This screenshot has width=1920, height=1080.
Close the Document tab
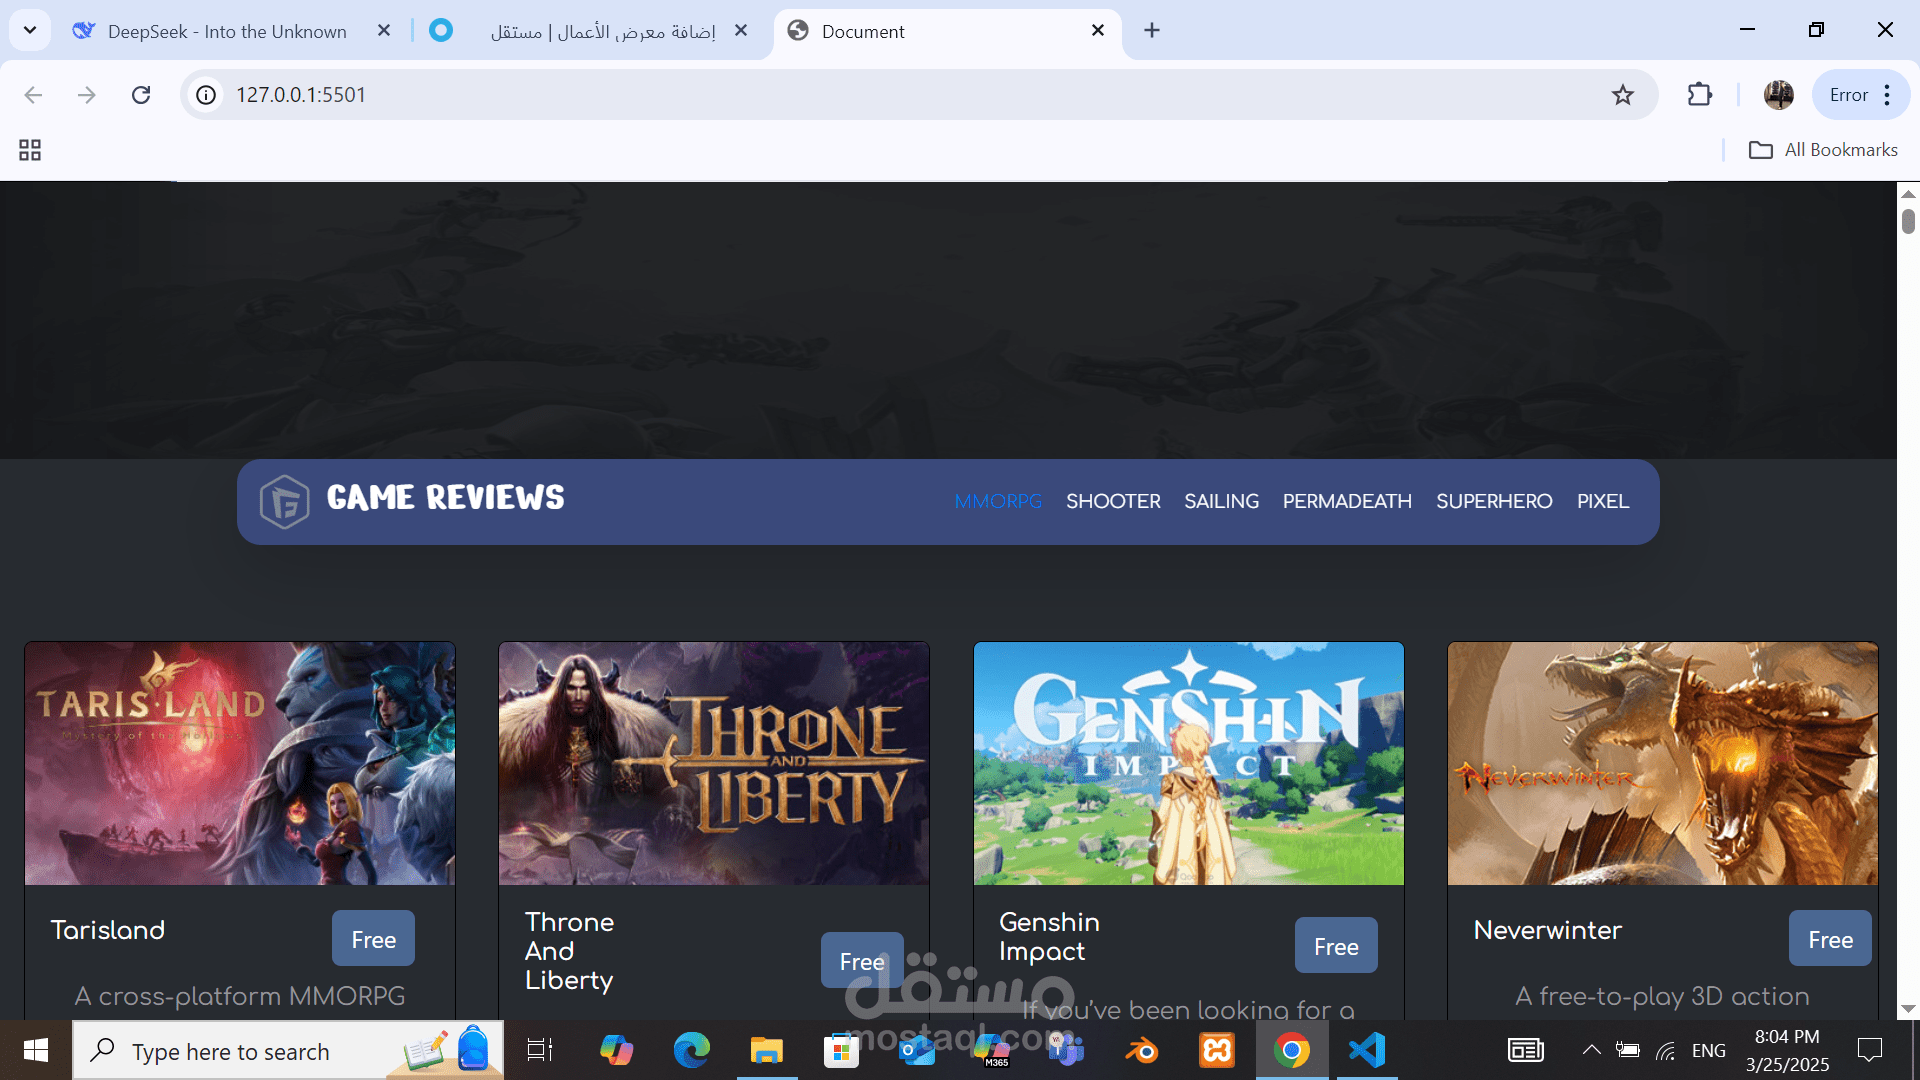tap(1098, 31)
